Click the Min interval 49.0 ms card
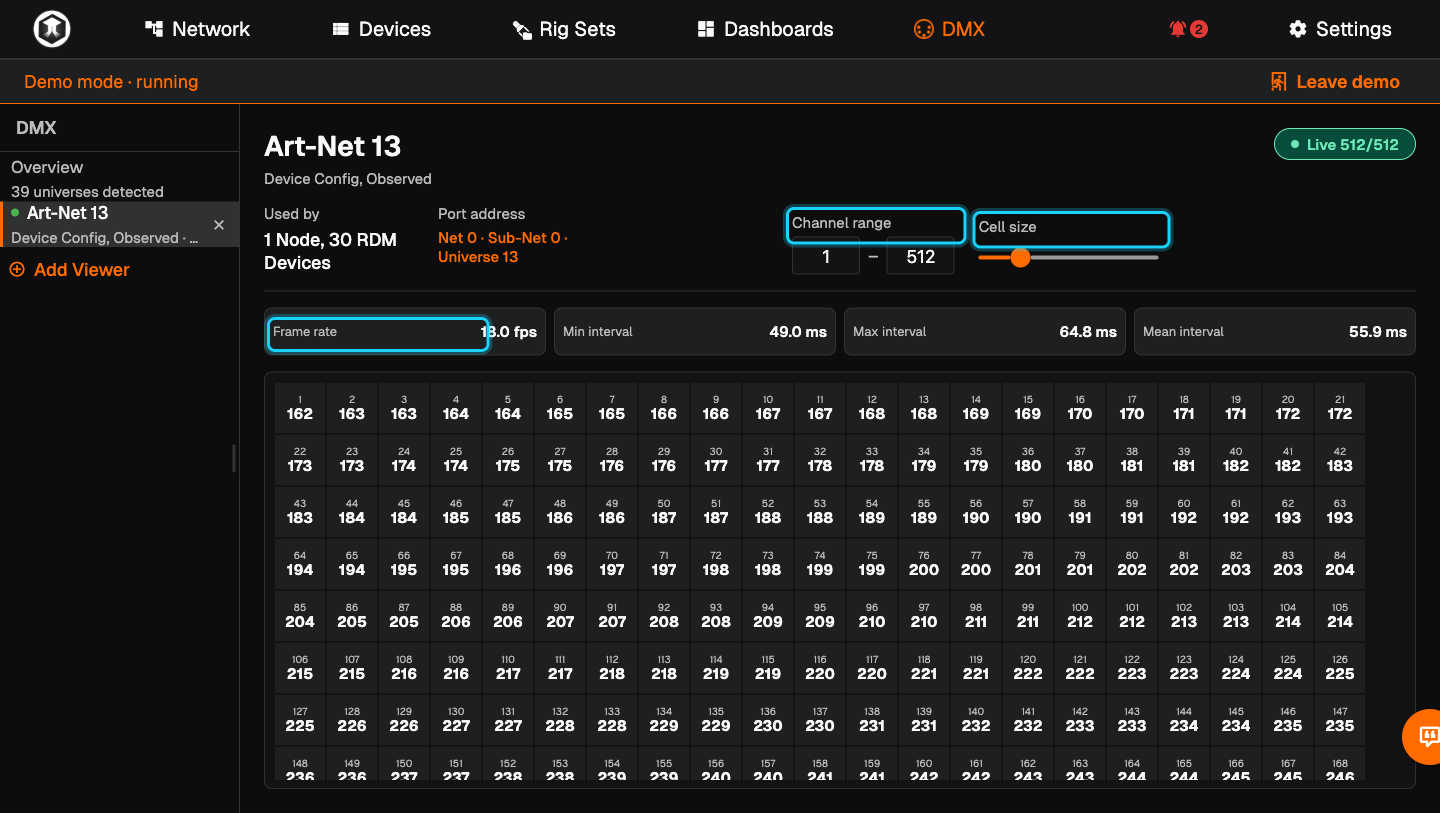The height and width of the screenshot is (813, 1440). click(695, 332)
